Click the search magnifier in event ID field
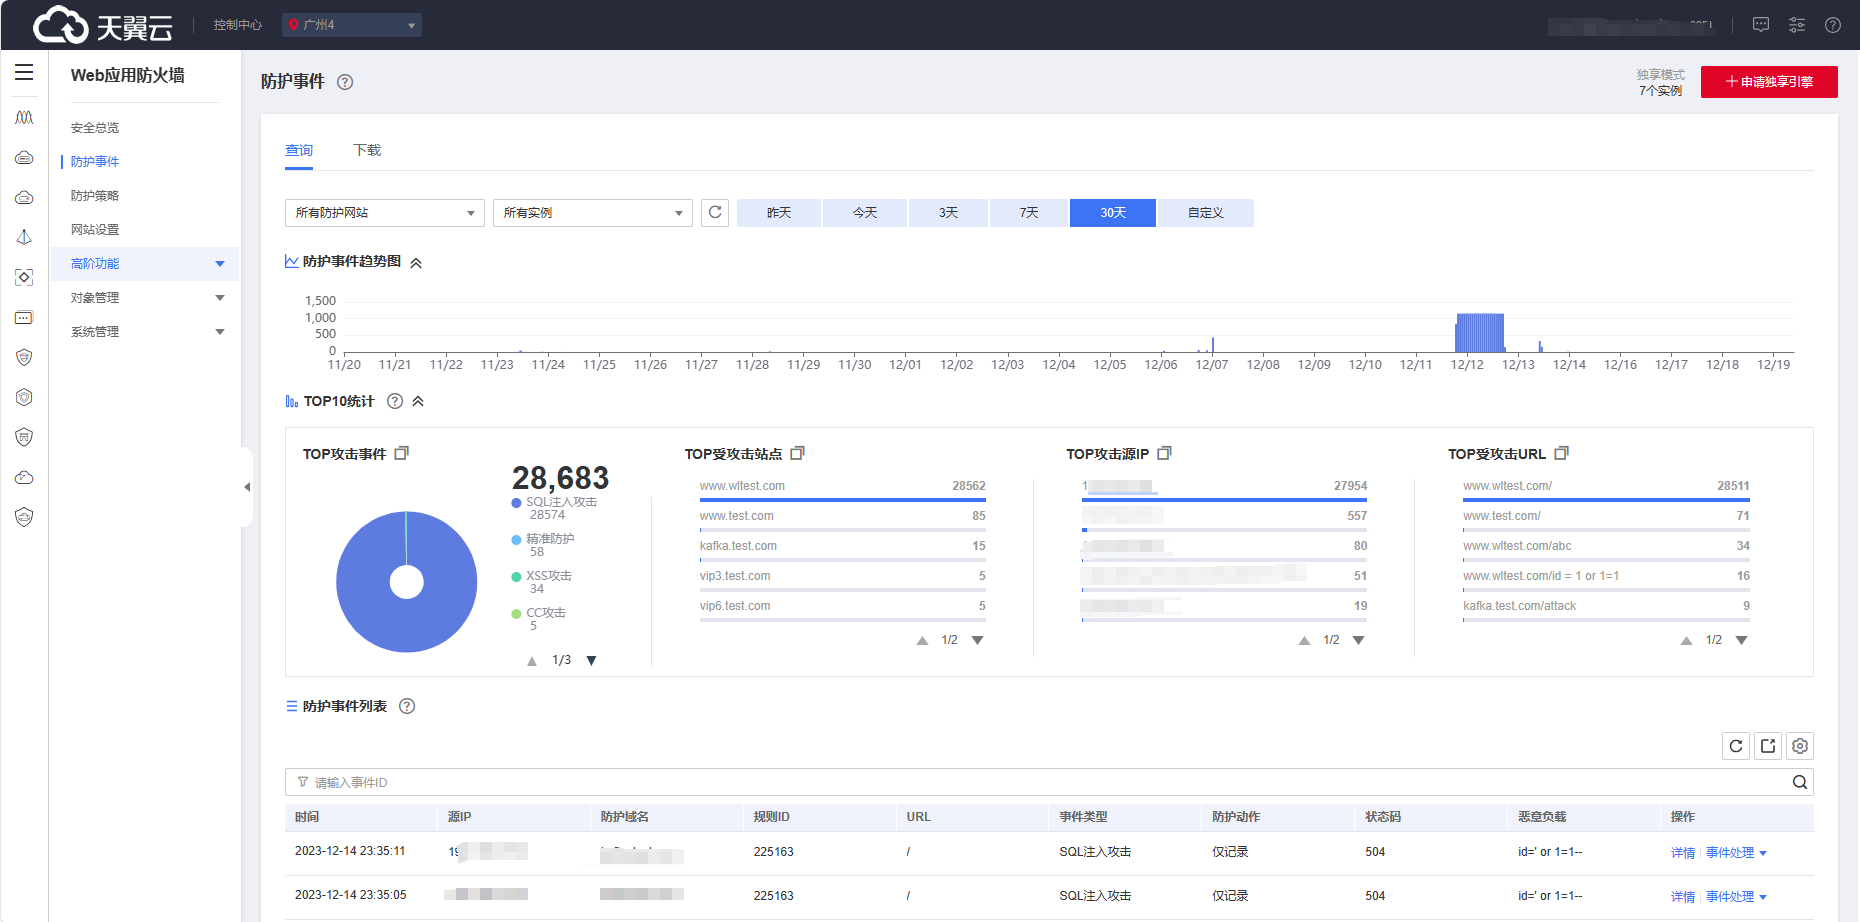This screenshot has height=922, width=1860. [1799, 782]
